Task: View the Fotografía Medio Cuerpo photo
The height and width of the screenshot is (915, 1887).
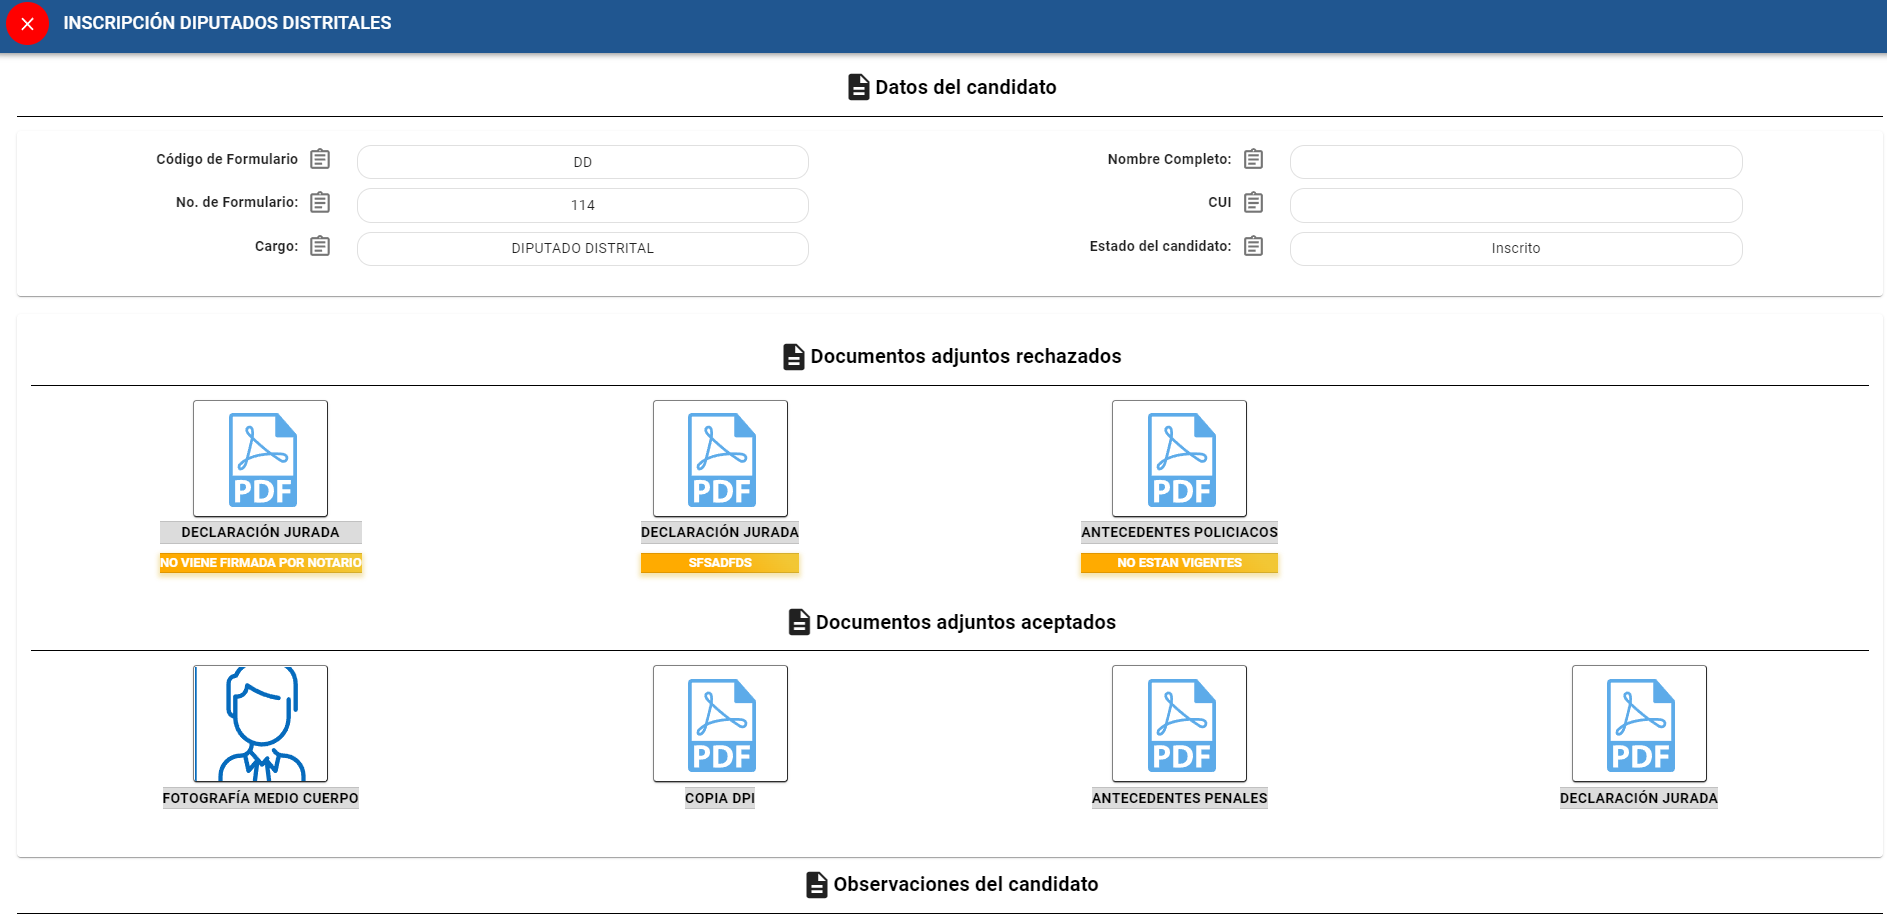Action: [260, 724]
